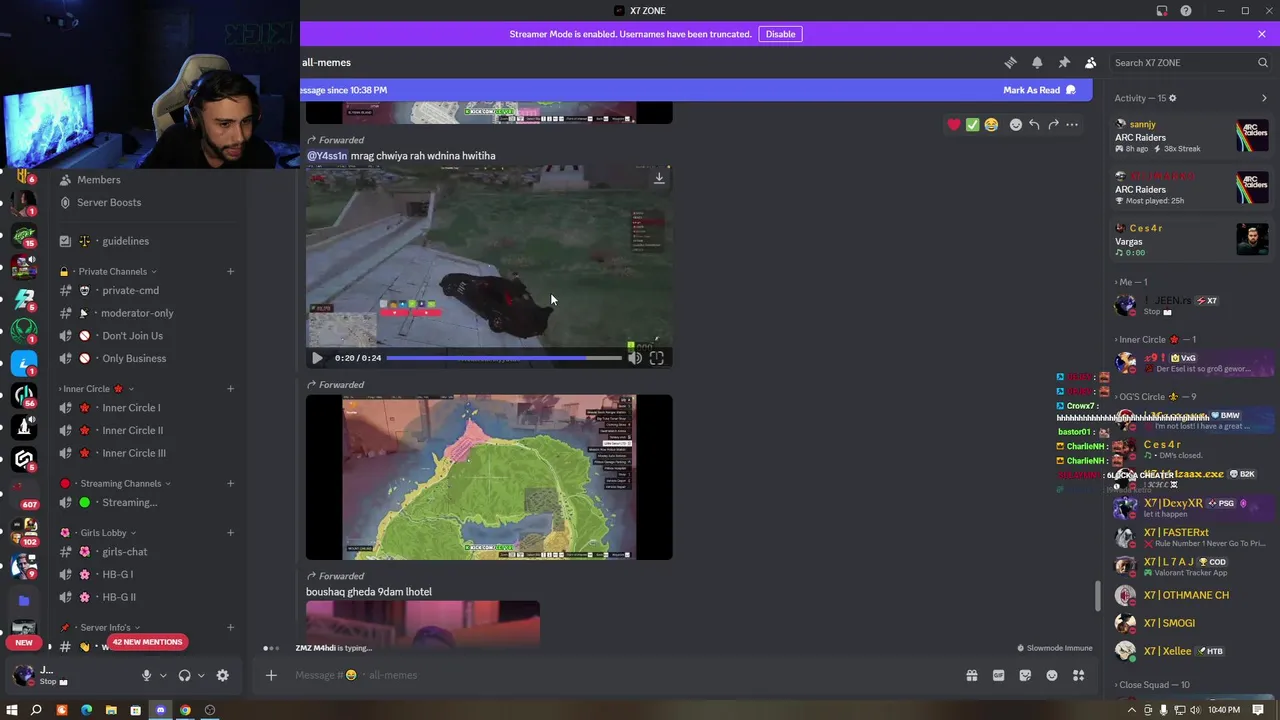
Task: Add channel to Inner Circle
Action: click(x=230, y=389)
